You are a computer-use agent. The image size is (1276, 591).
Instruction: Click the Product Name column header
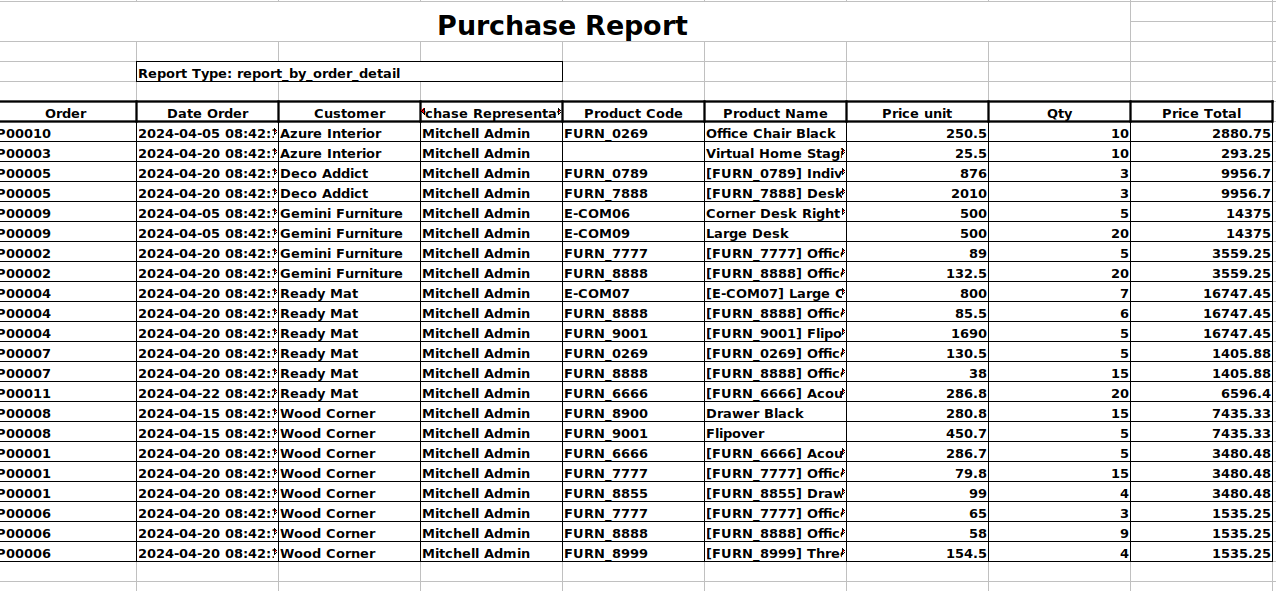tap(775, 113)
